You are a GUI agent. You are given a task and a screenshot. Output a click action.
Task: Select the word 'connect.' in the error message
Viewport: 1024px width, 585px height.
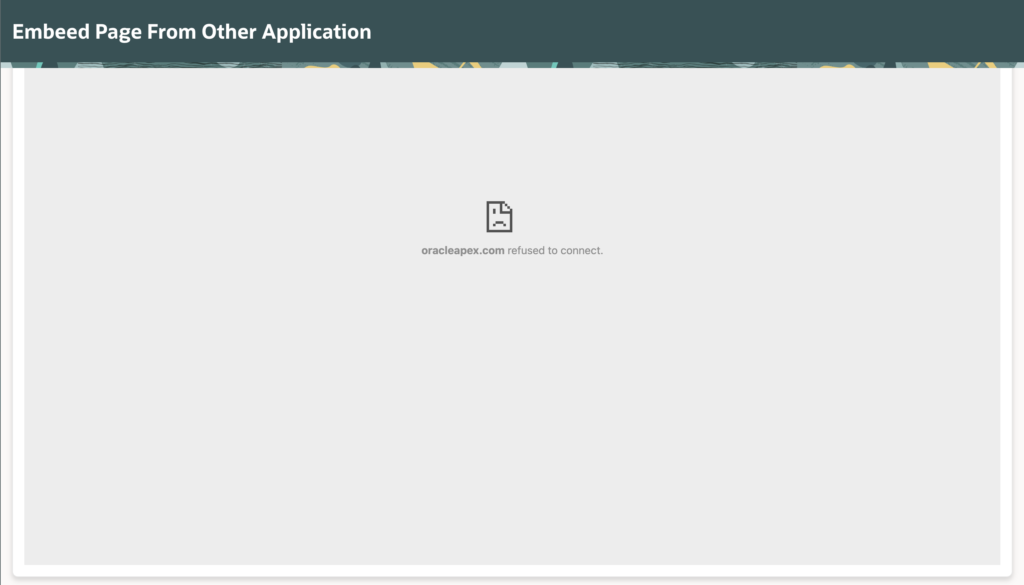(582, 250)
